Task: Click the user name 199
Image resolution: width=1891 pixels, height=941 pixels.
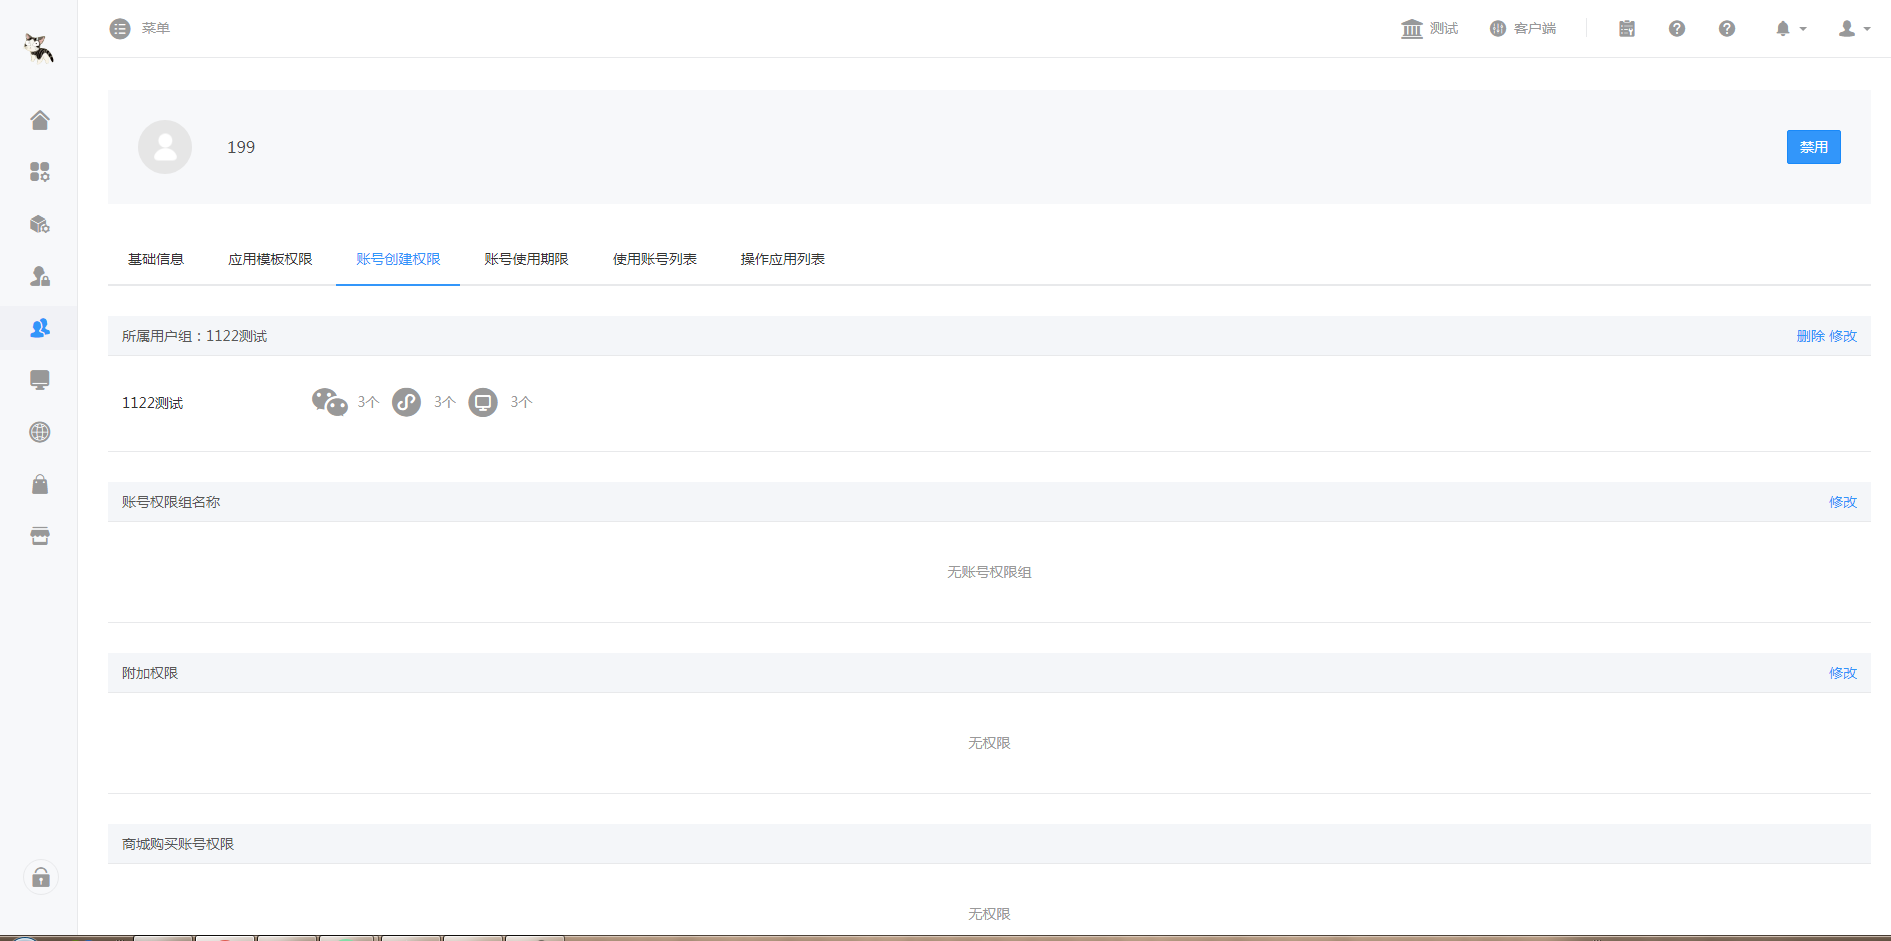Action: coord(241,147)
